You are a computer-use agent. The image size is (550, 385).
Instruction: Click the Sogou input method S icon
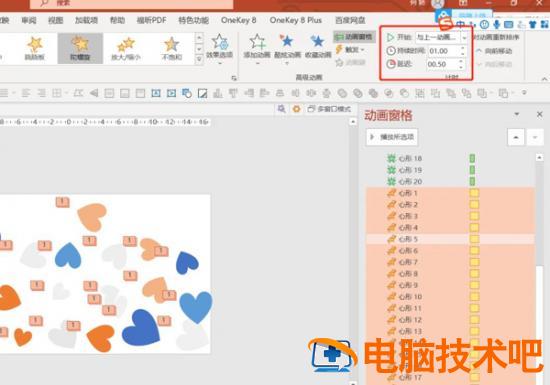[446, 24]
